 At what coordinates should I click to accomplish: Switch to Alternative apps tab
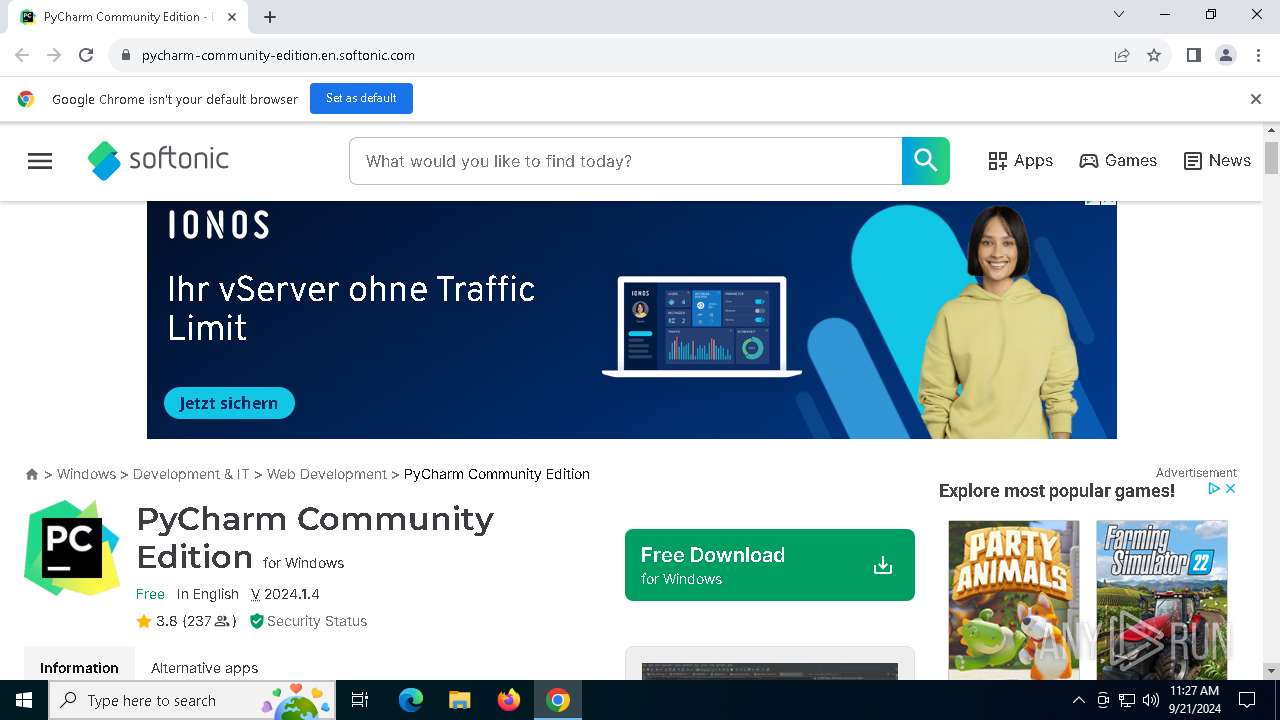point(204,668)
